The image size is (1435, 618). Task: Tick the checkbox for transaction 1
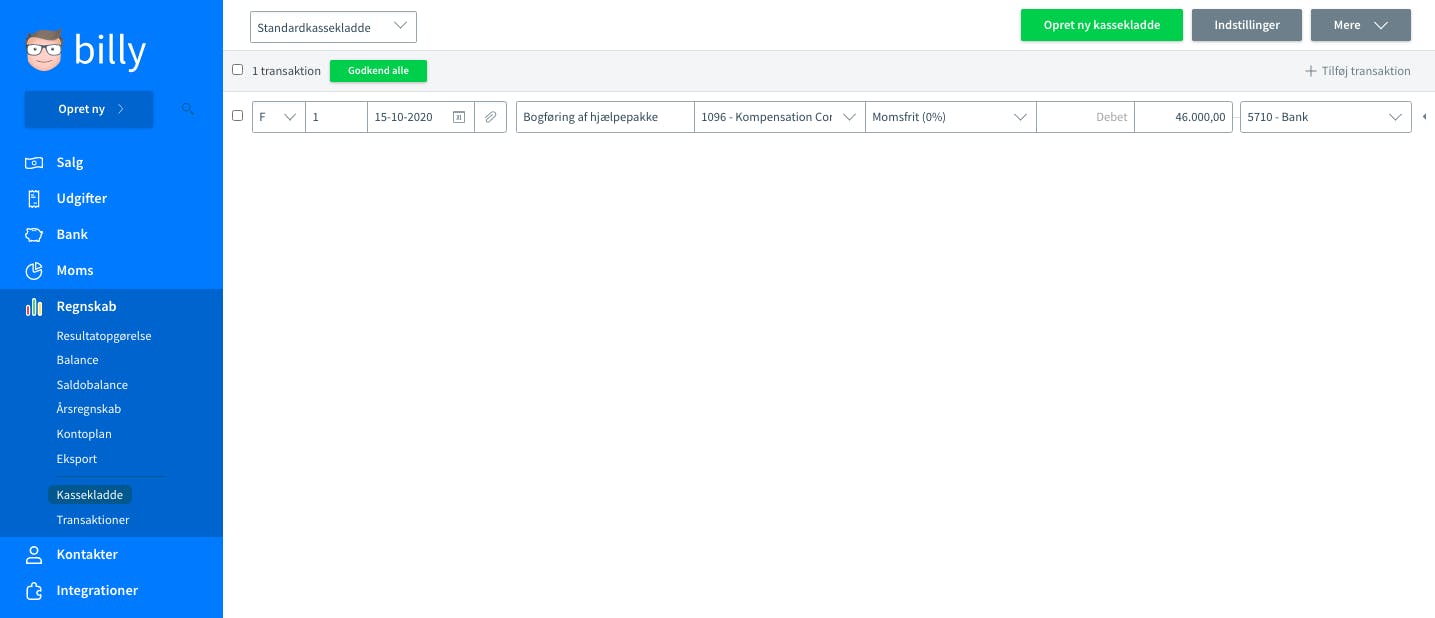[x=238, y=116]
